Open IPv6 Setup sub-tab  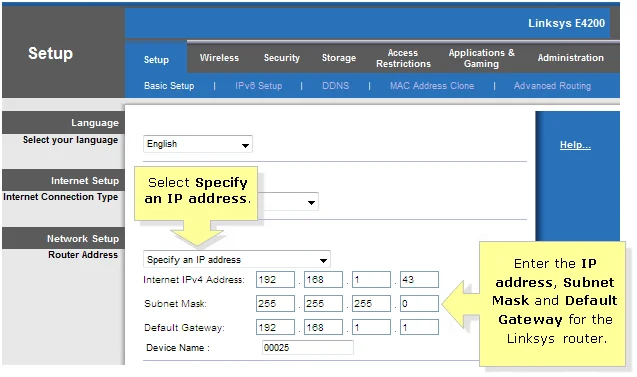point(258,86)
